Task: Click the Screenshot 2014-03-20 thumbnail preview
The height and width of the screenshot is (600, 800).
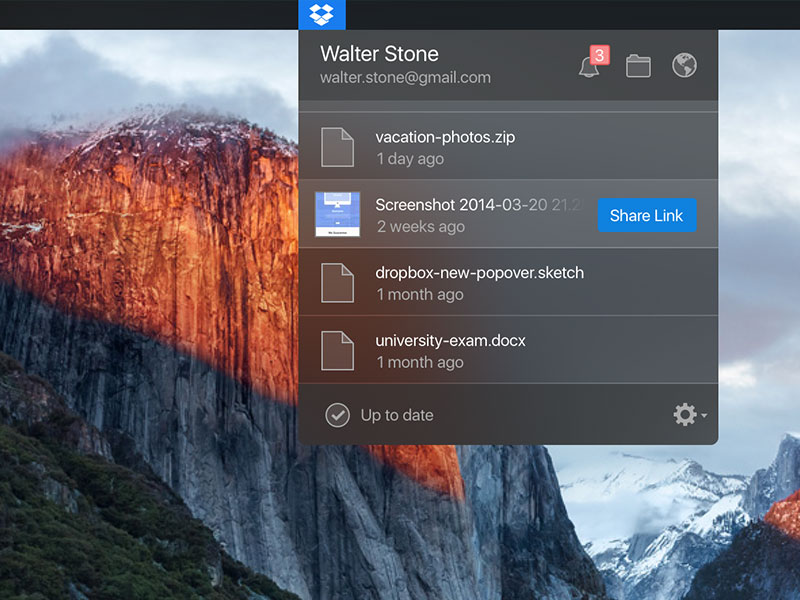Action: pyautogui.click(x=340, y=215)
